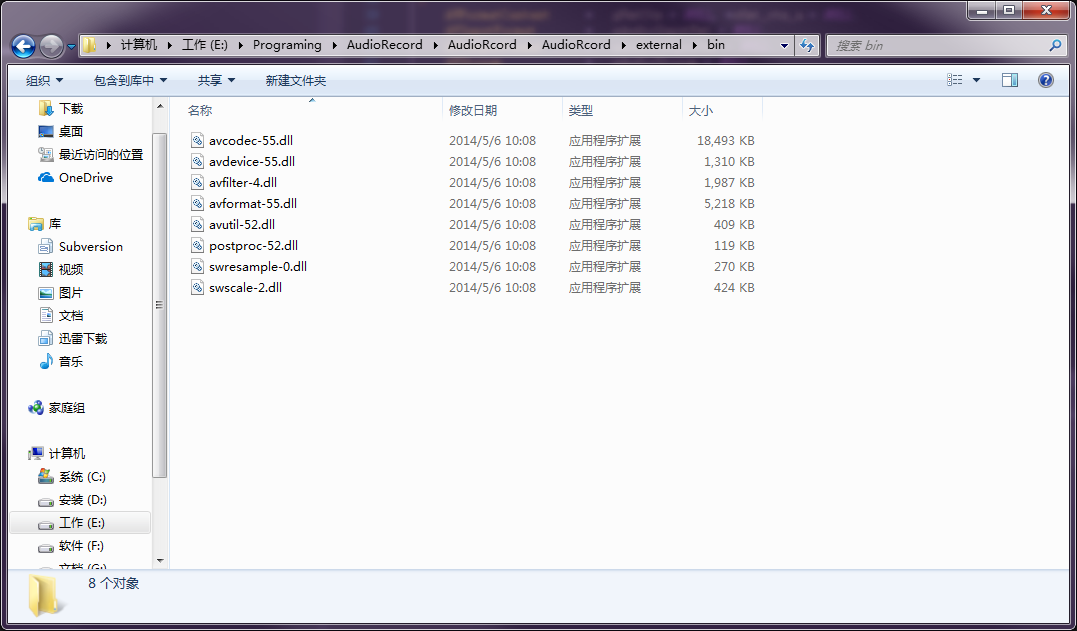1077x631 pixels.
Task: Click the 新建文件夹 button
Action: [x=295, y=80]
